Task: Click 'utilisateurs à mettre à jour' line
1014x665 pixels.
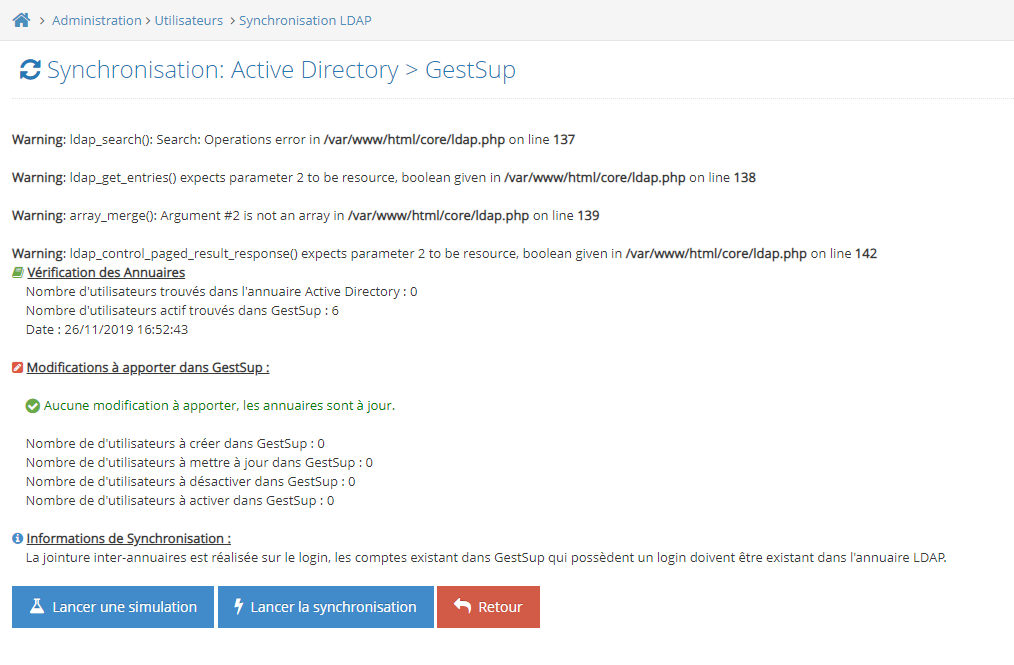Action: pos(199,463)
